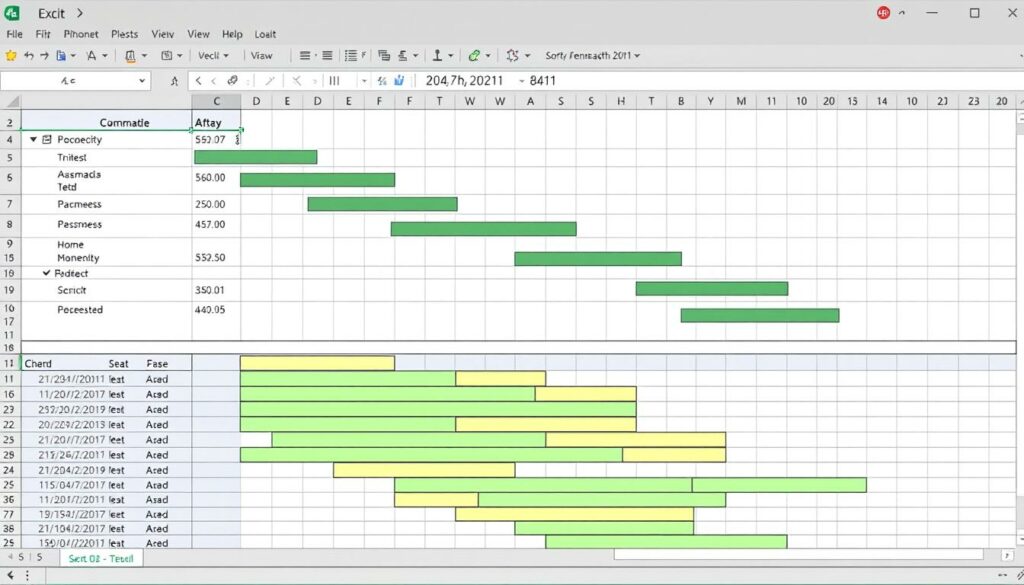Screen dimensions: 1024x585
Task: Select row 5 header
Action: [10, 157]
